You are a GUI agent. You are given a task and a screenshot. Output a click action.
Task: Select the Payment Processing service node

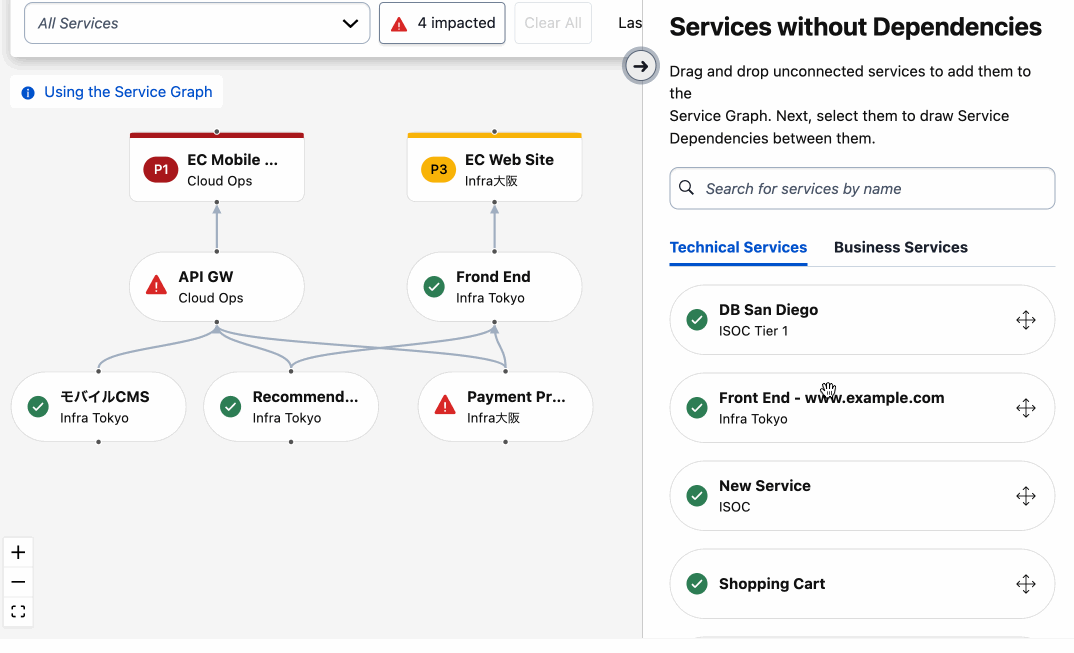click(505, 406)
